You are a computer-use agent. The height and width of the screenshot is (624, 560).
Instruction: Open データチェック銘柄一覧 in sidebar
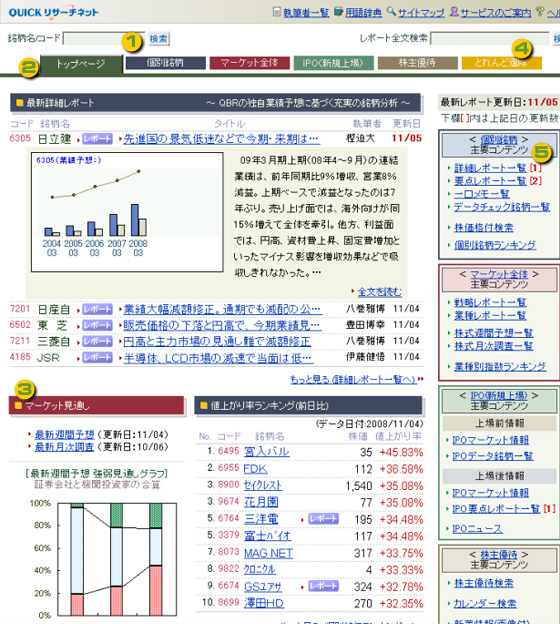pos(502,207)
